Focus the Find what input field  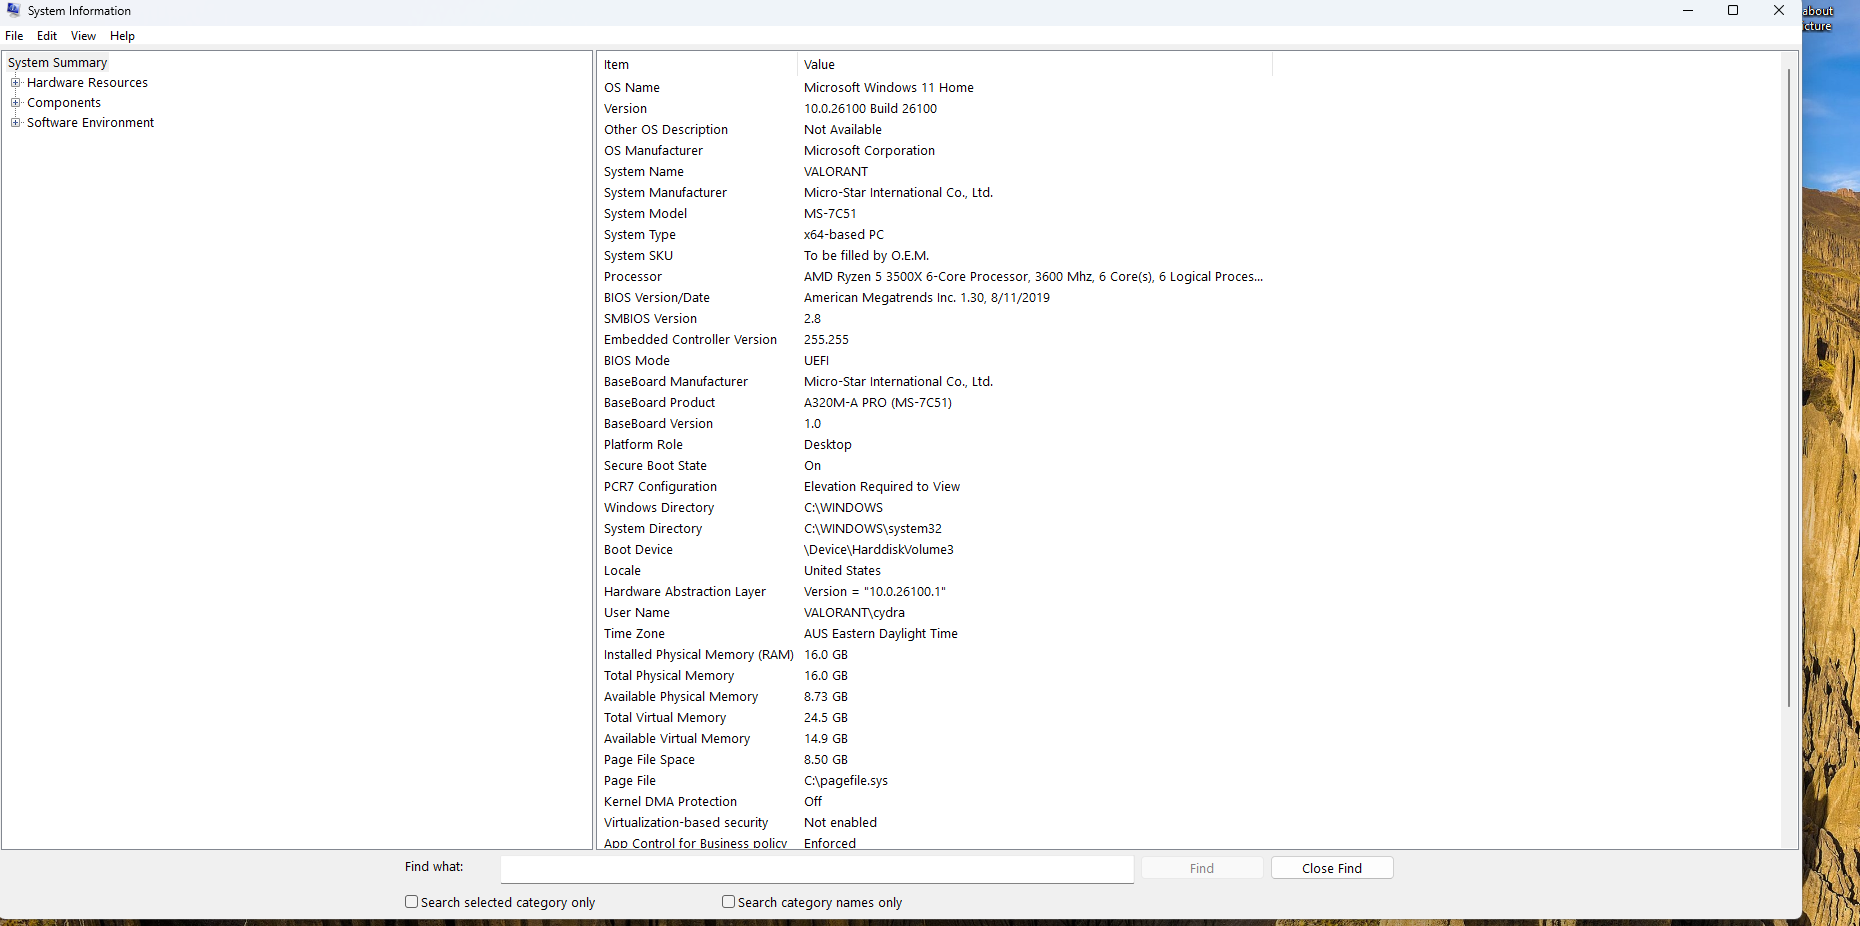(x=817, y=869)
